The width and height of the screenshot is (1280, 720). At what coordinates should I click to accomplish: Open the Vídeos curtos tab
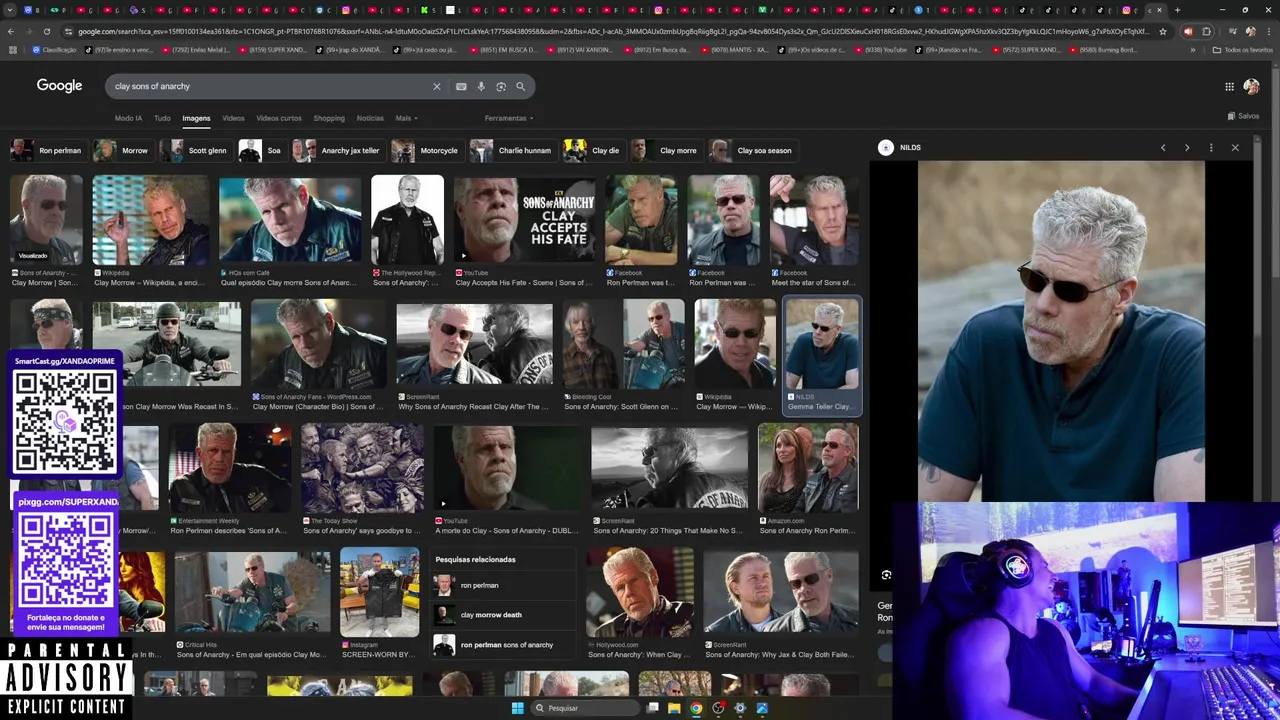tap(279, 118)
